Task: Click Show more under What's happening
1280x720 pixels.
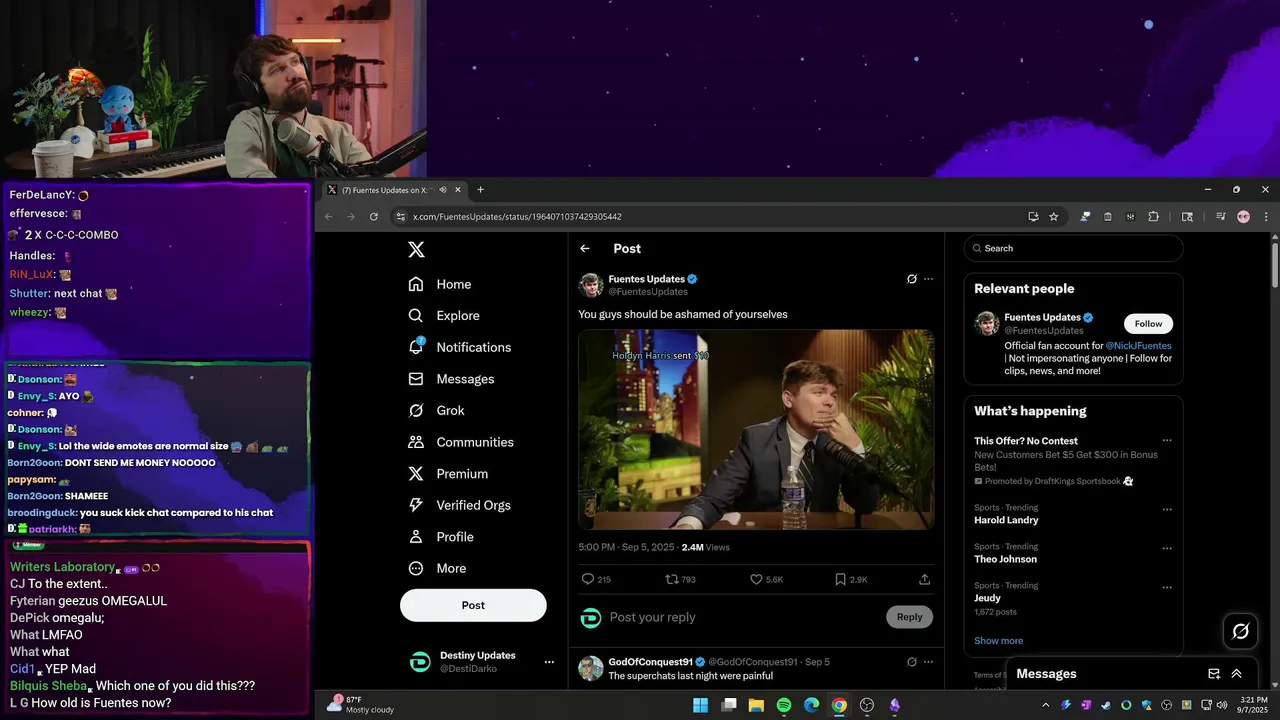Action: coord(998,641)
